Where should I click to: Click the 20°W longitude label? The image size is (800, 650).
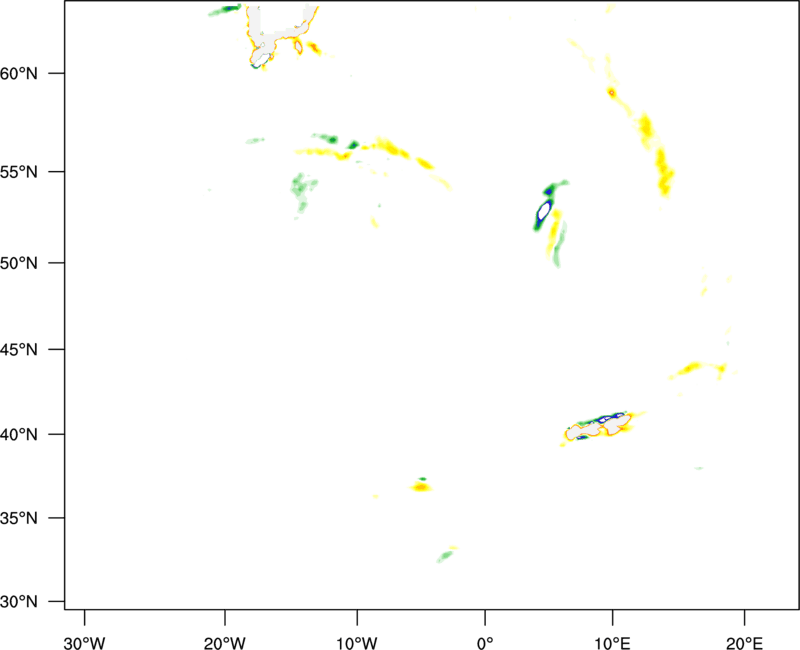coord(224,643)
